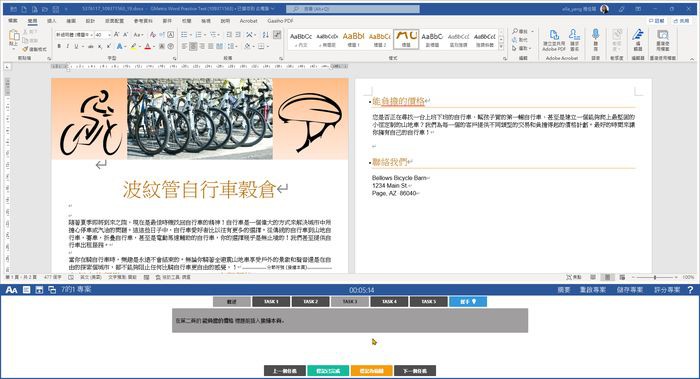Click the Enclose Characters icon

coord(171,46)
